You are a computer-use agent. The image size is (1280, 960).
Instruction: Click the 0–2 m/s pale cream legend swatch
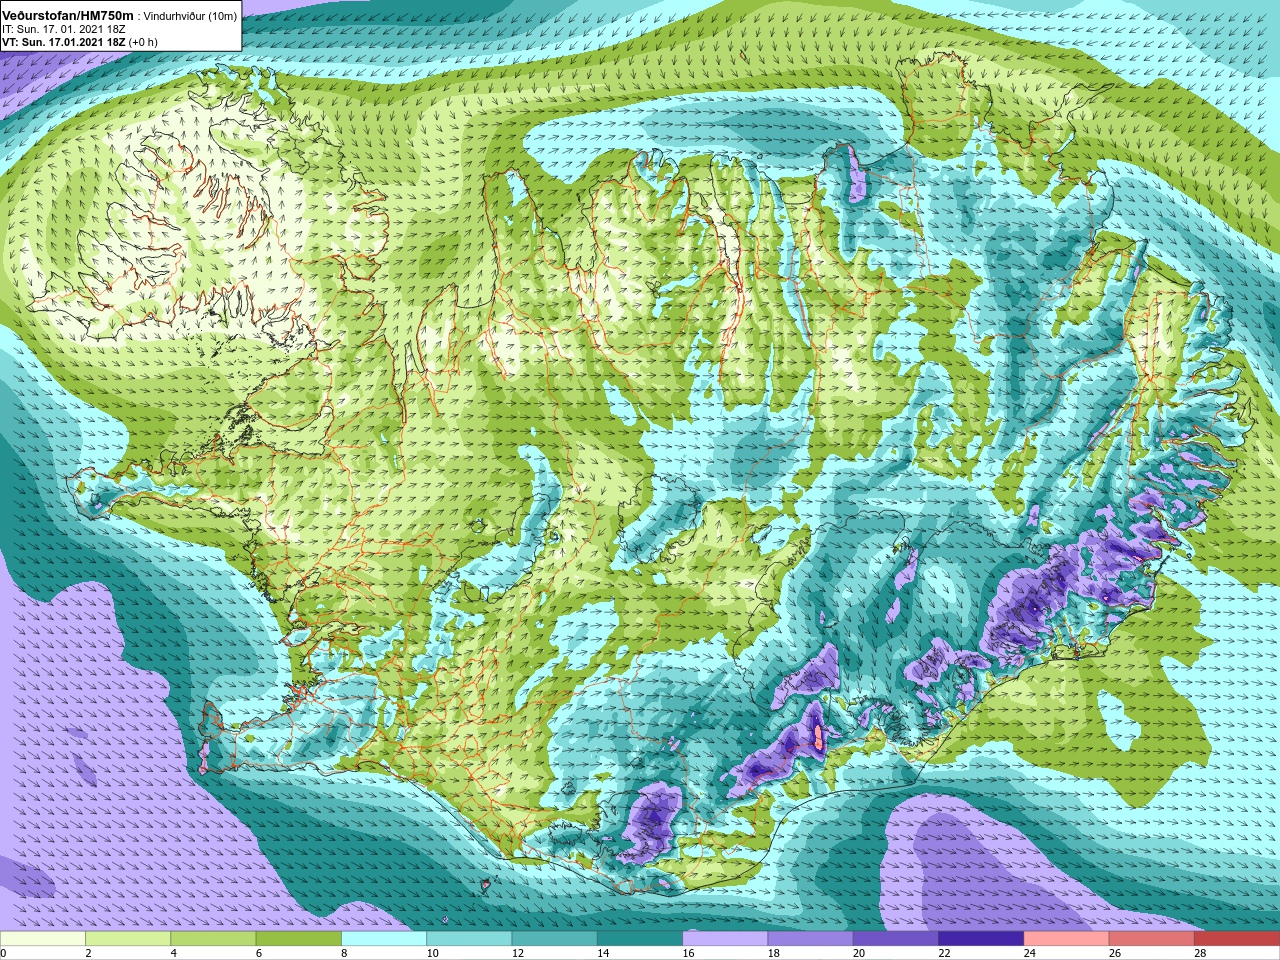[x=43, y=939]
